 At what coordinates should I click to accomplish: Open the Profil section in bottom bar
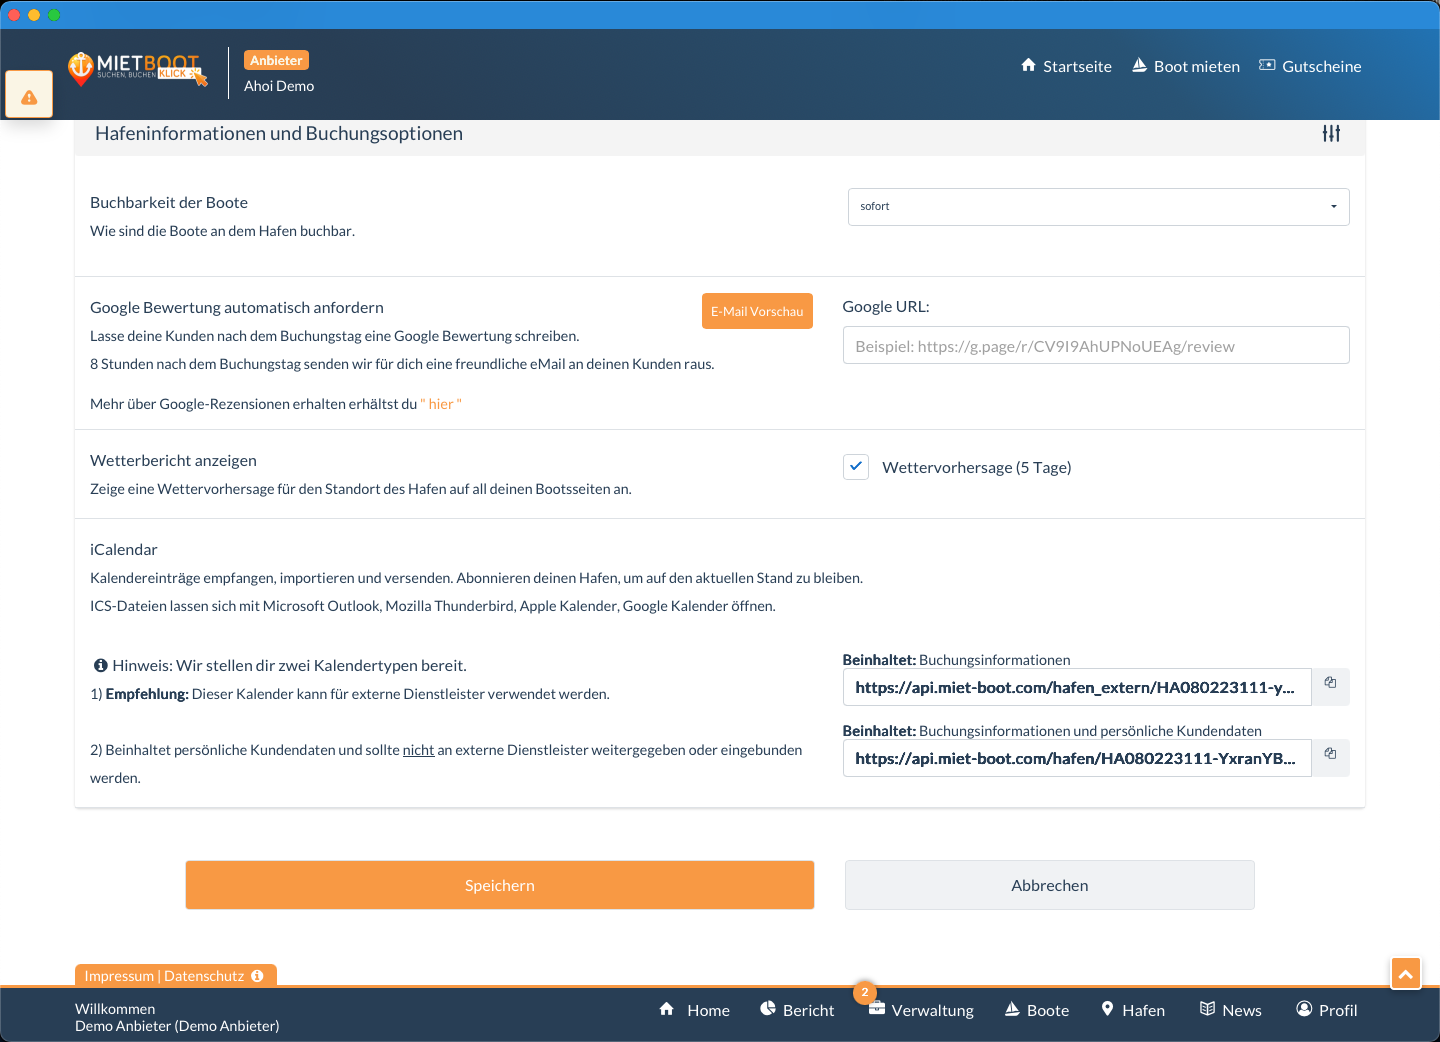coord(1326,1010)
